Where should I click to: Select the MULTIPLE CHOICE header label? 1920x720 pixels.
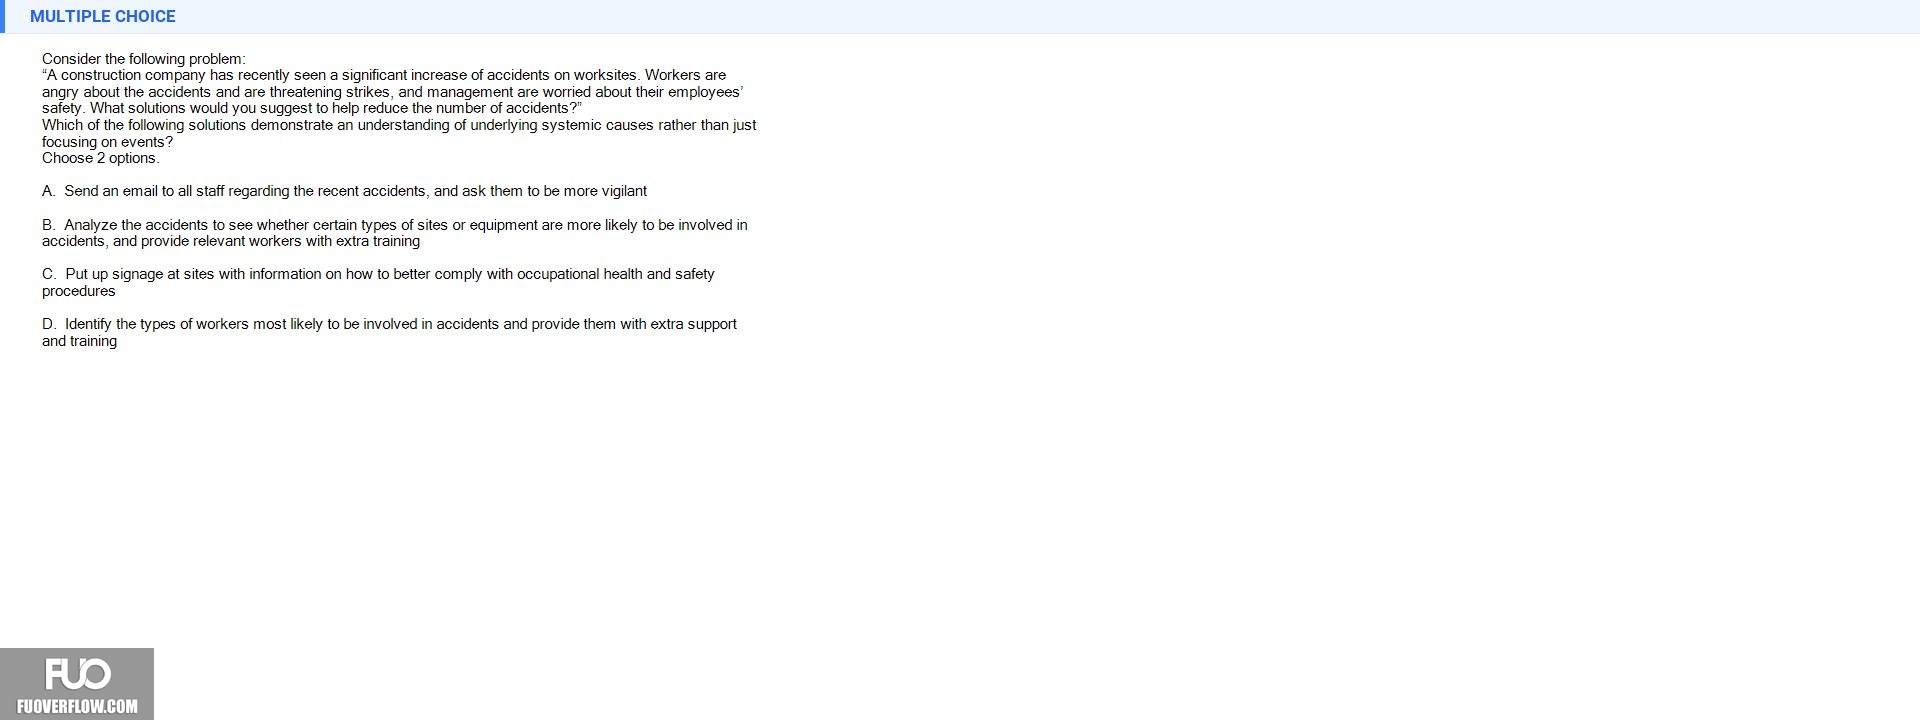click(x=103, y=16)
